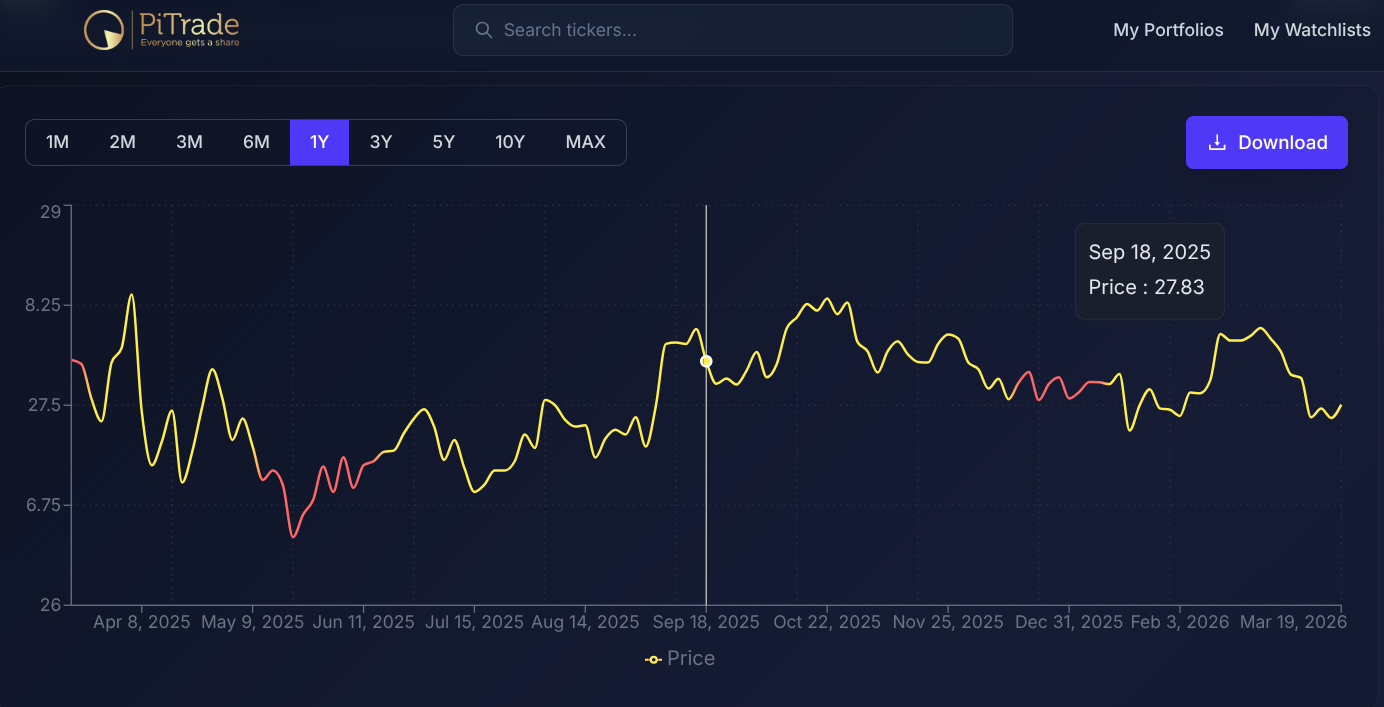Viewport: 1384px width, 707px height.
Task: Go to My Watchlists
Action: pos(1312,30)
